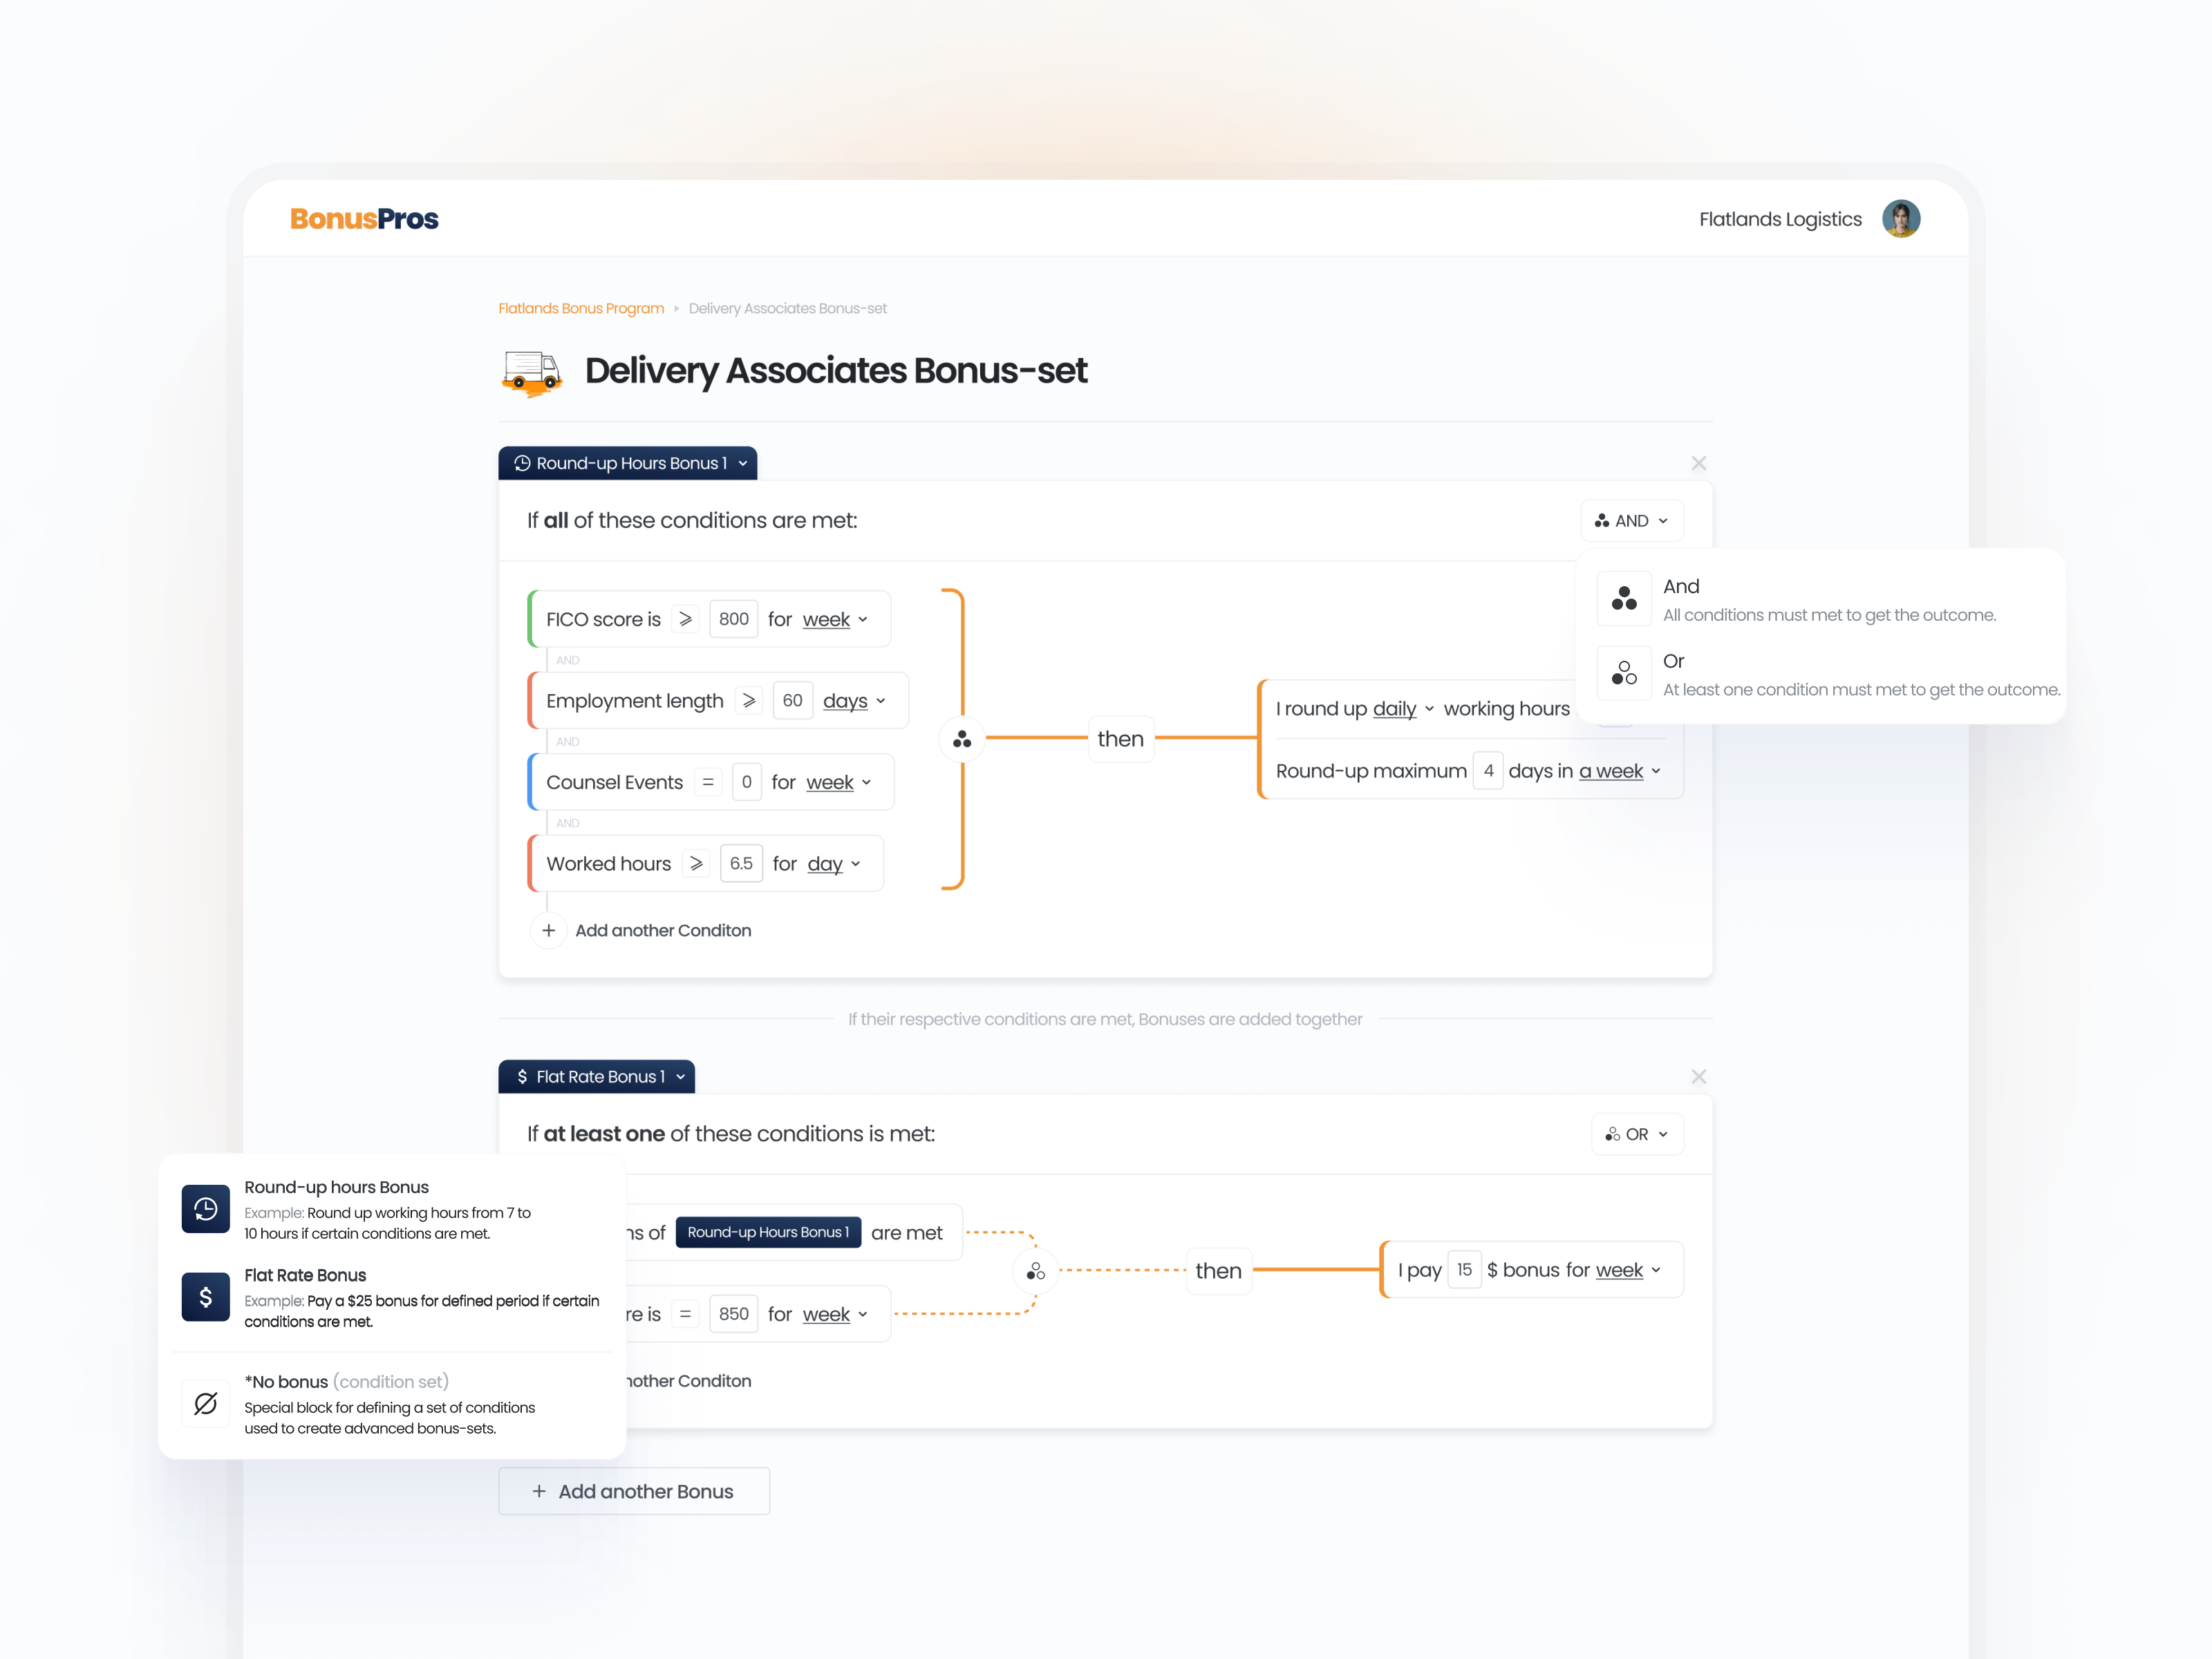Click the No bonus slashed-circle icon

(205, 1403)
